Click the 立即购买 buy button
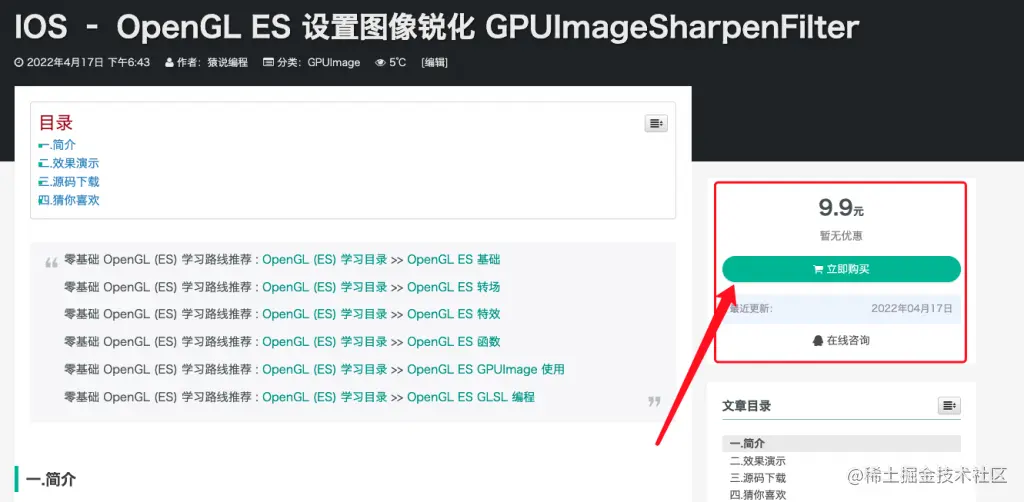Viewport: 1024px width, 502px height. point(841,269)
